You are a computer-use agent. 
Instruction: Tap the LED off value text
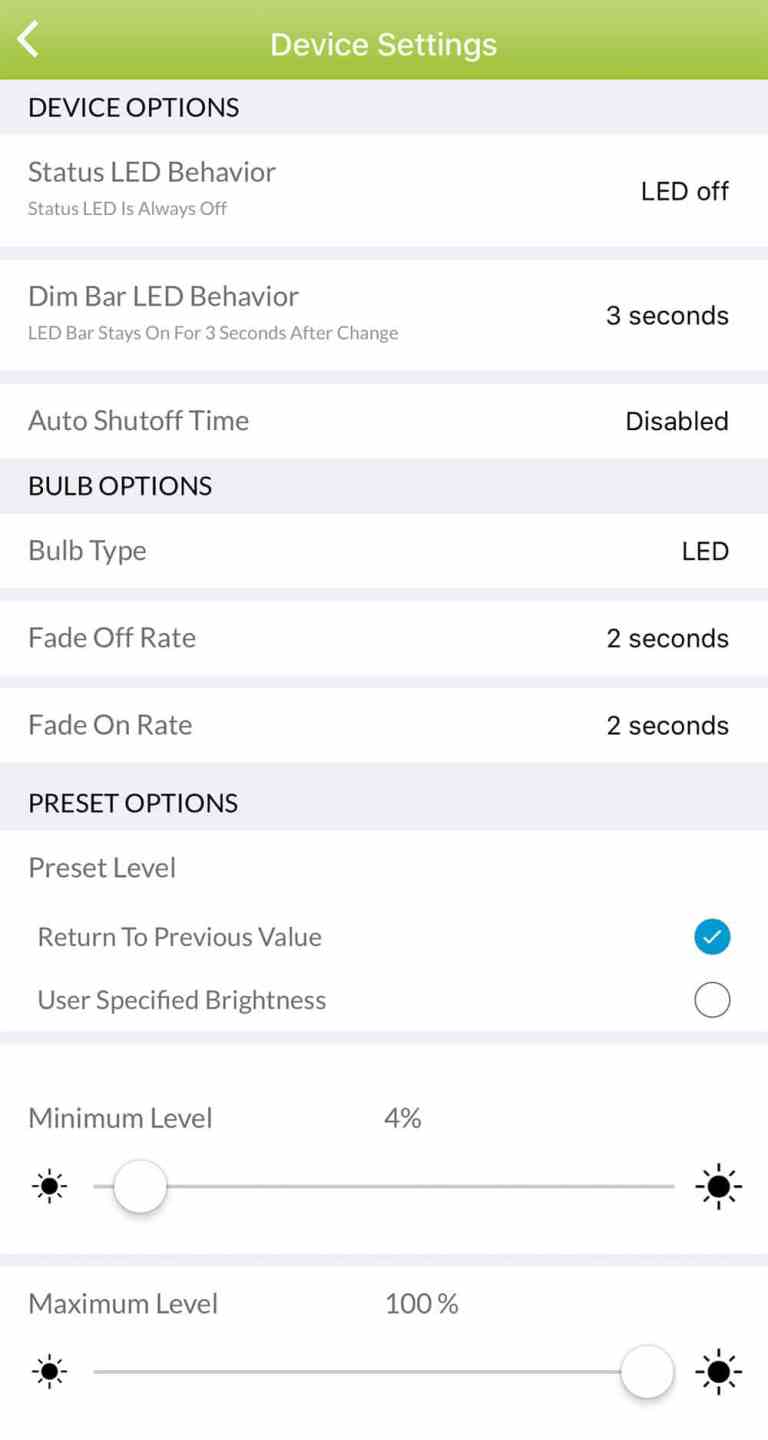684,191
